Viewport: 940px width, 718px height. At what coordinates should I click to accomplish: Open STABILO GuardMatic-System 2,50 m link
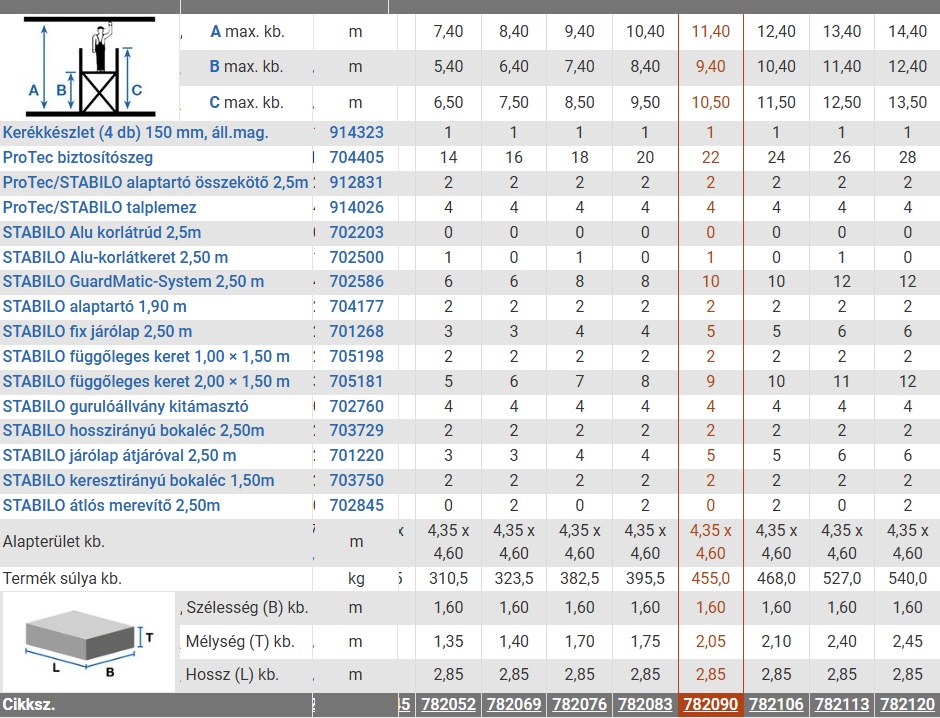[133, 282]
